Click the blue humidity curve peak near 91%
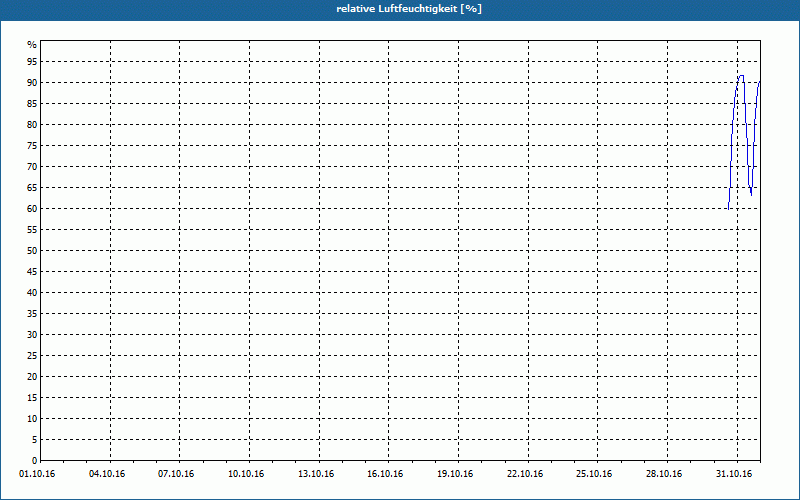 [x=741, y=76]
